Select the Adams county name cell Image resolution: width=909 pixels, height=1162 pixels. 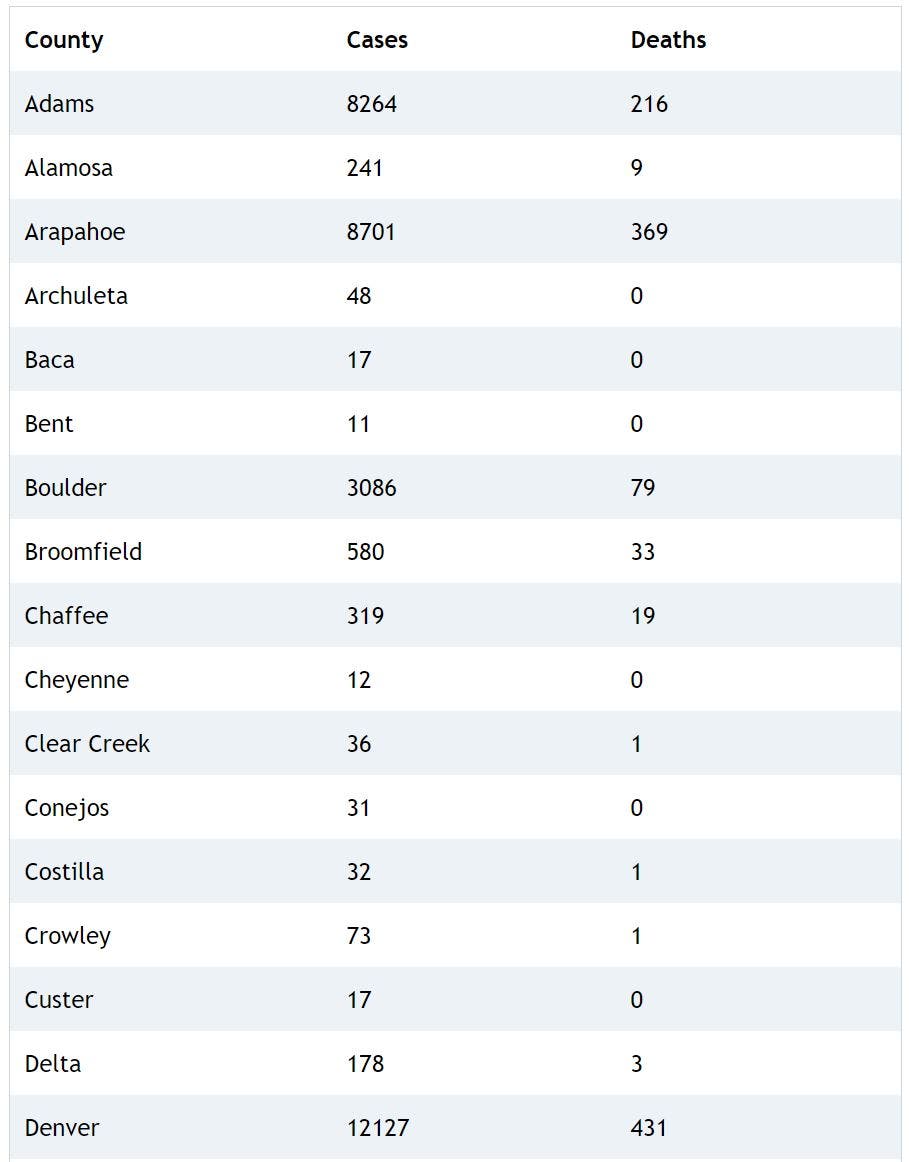click(60, 104)
